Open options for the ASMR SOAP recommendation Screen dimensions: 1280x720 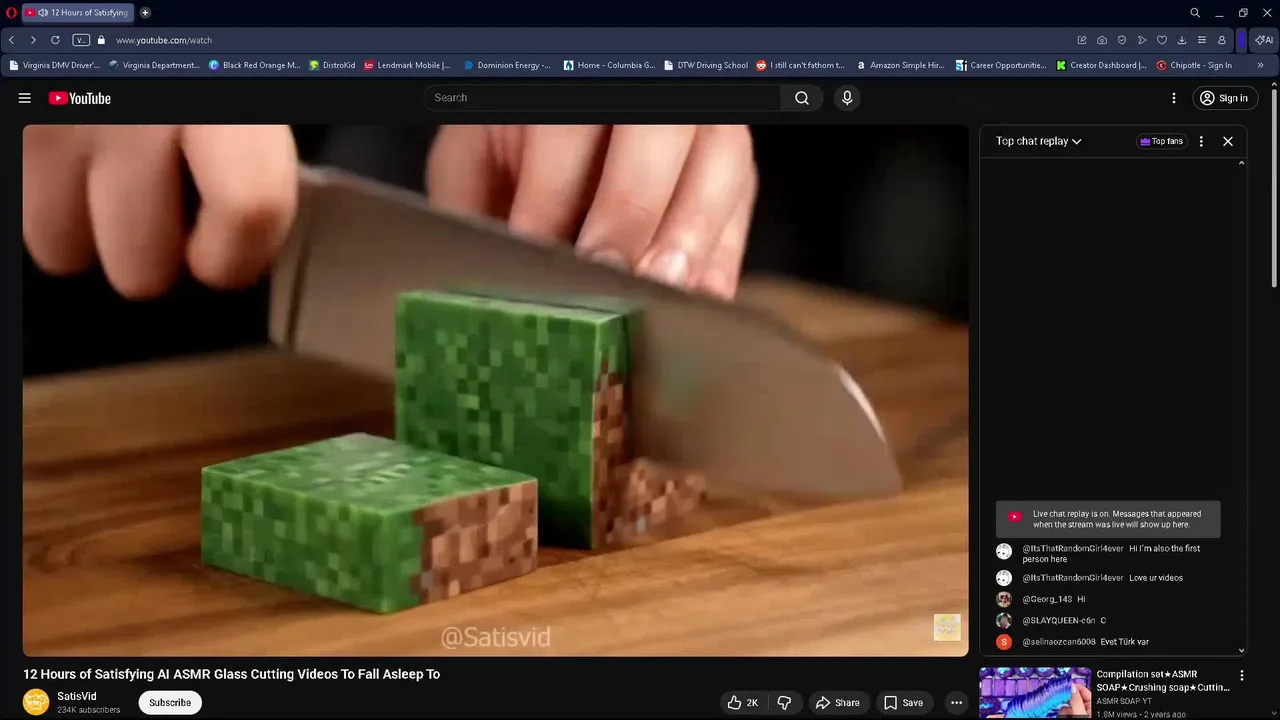1242,676
